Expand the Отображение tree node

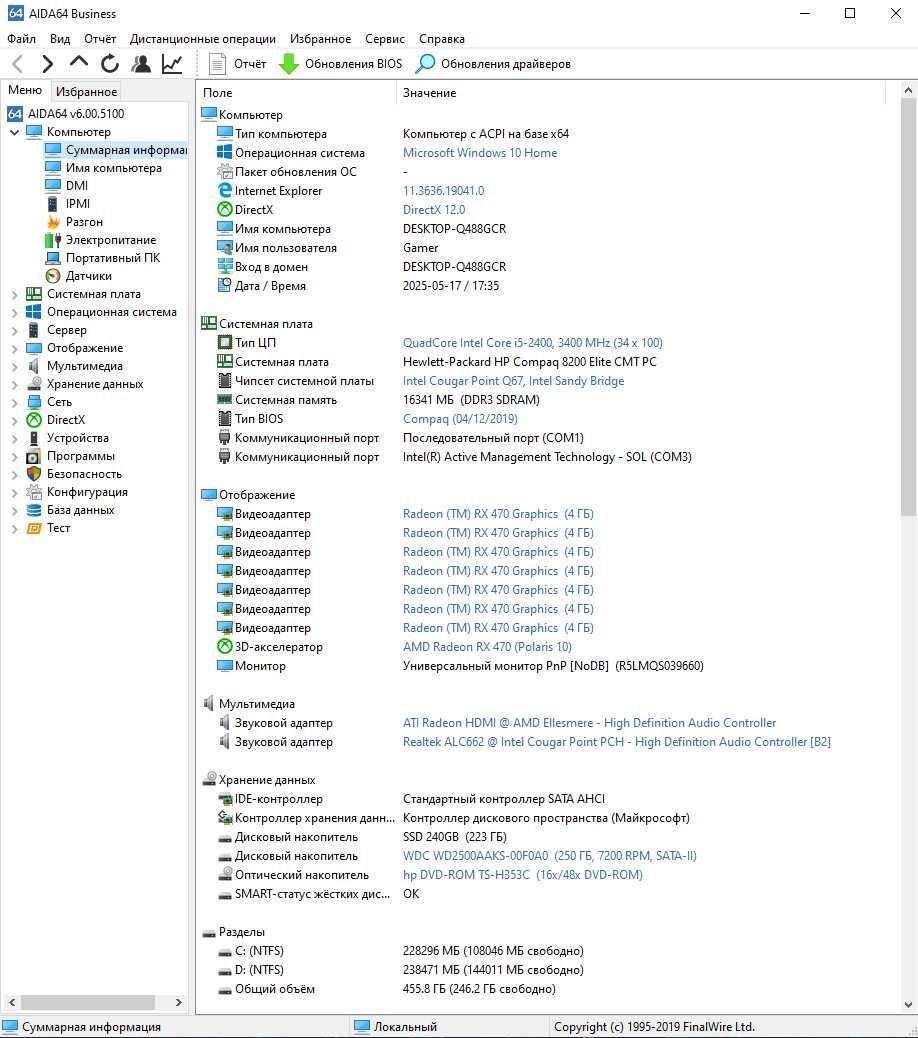15,348
